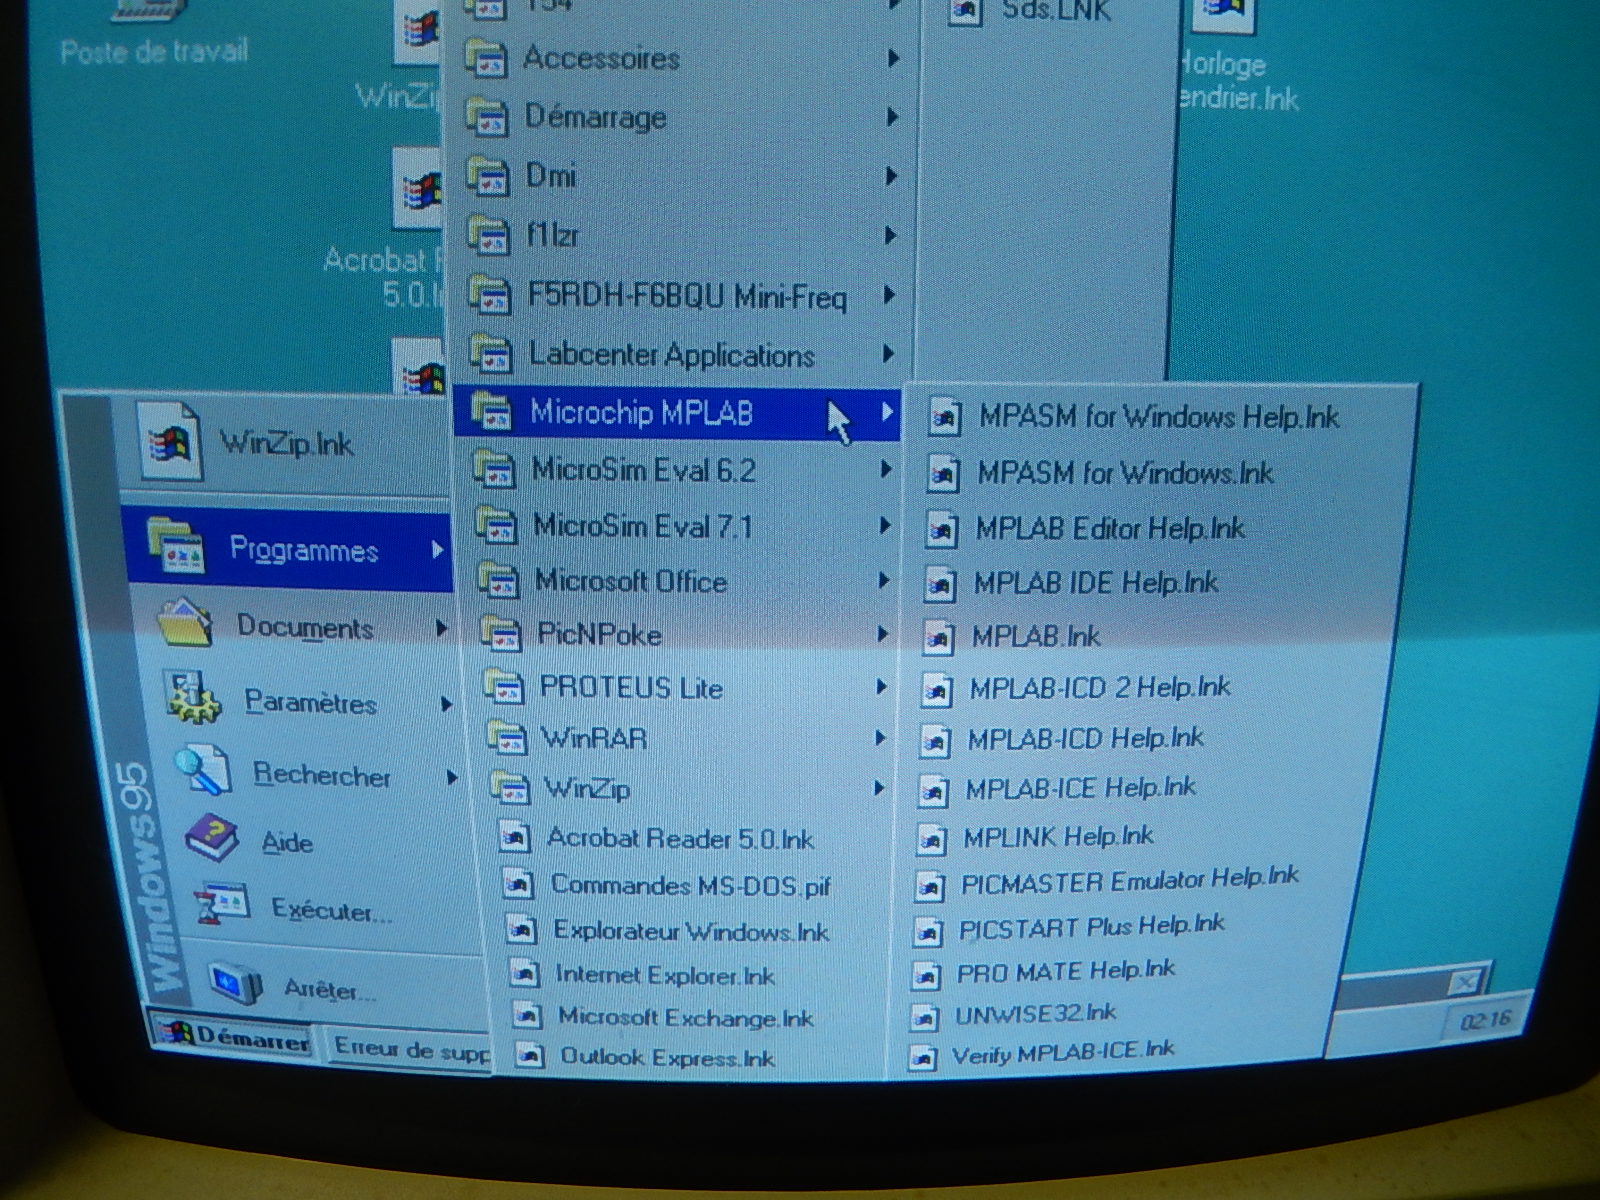The height and width of the screenshot is (1200, 1600).
Task: Expand arrow next to Rechercher
Action: (x=452, y=777)
